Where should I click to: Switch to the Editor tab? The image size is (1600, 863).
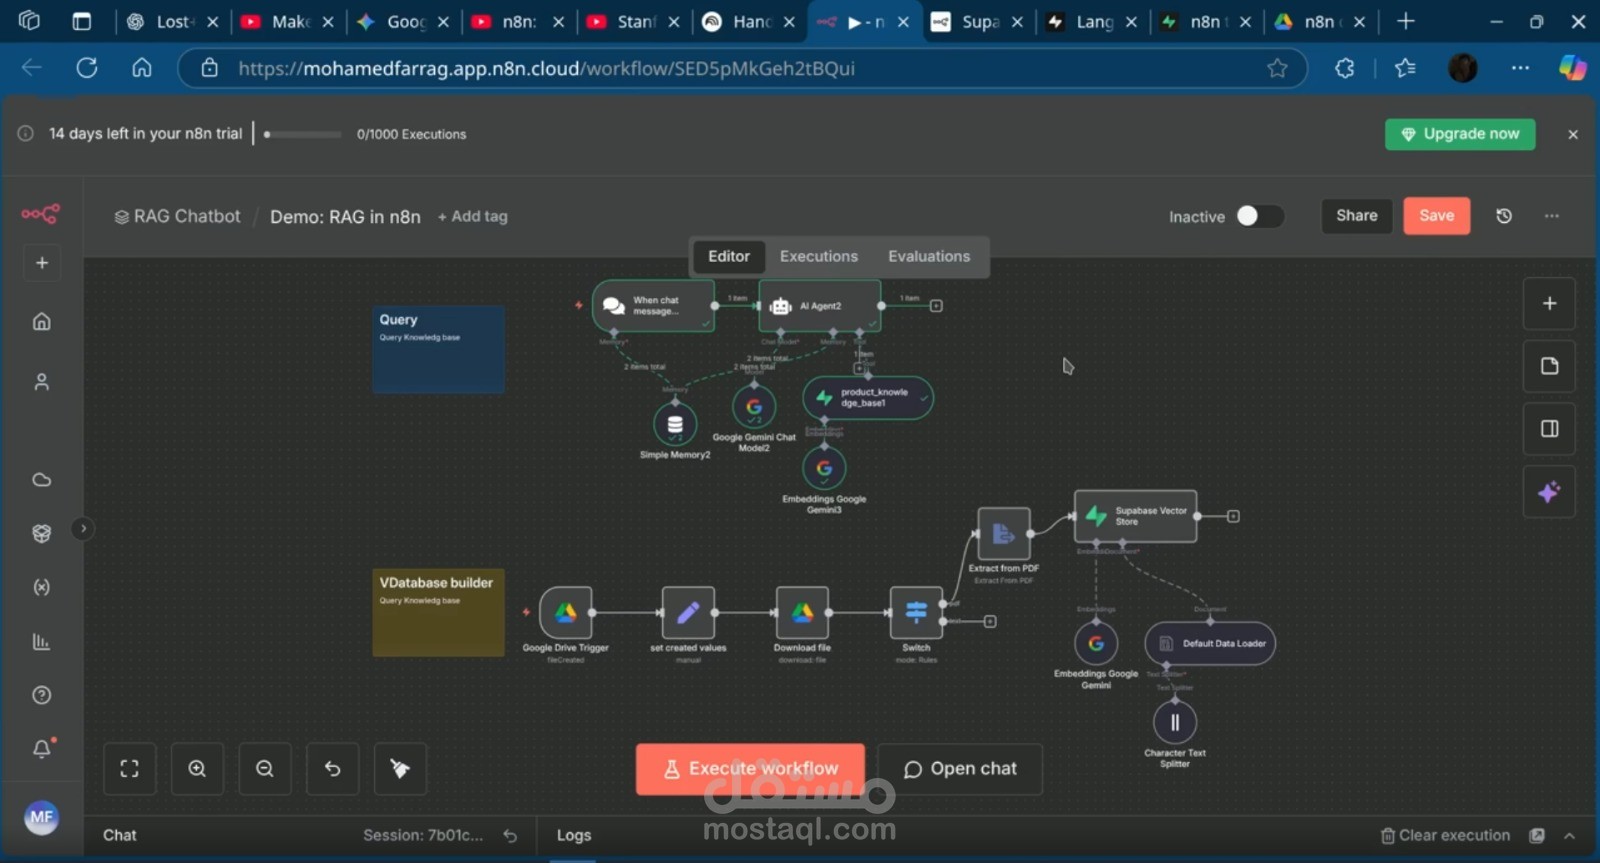(x=729, y=257)
